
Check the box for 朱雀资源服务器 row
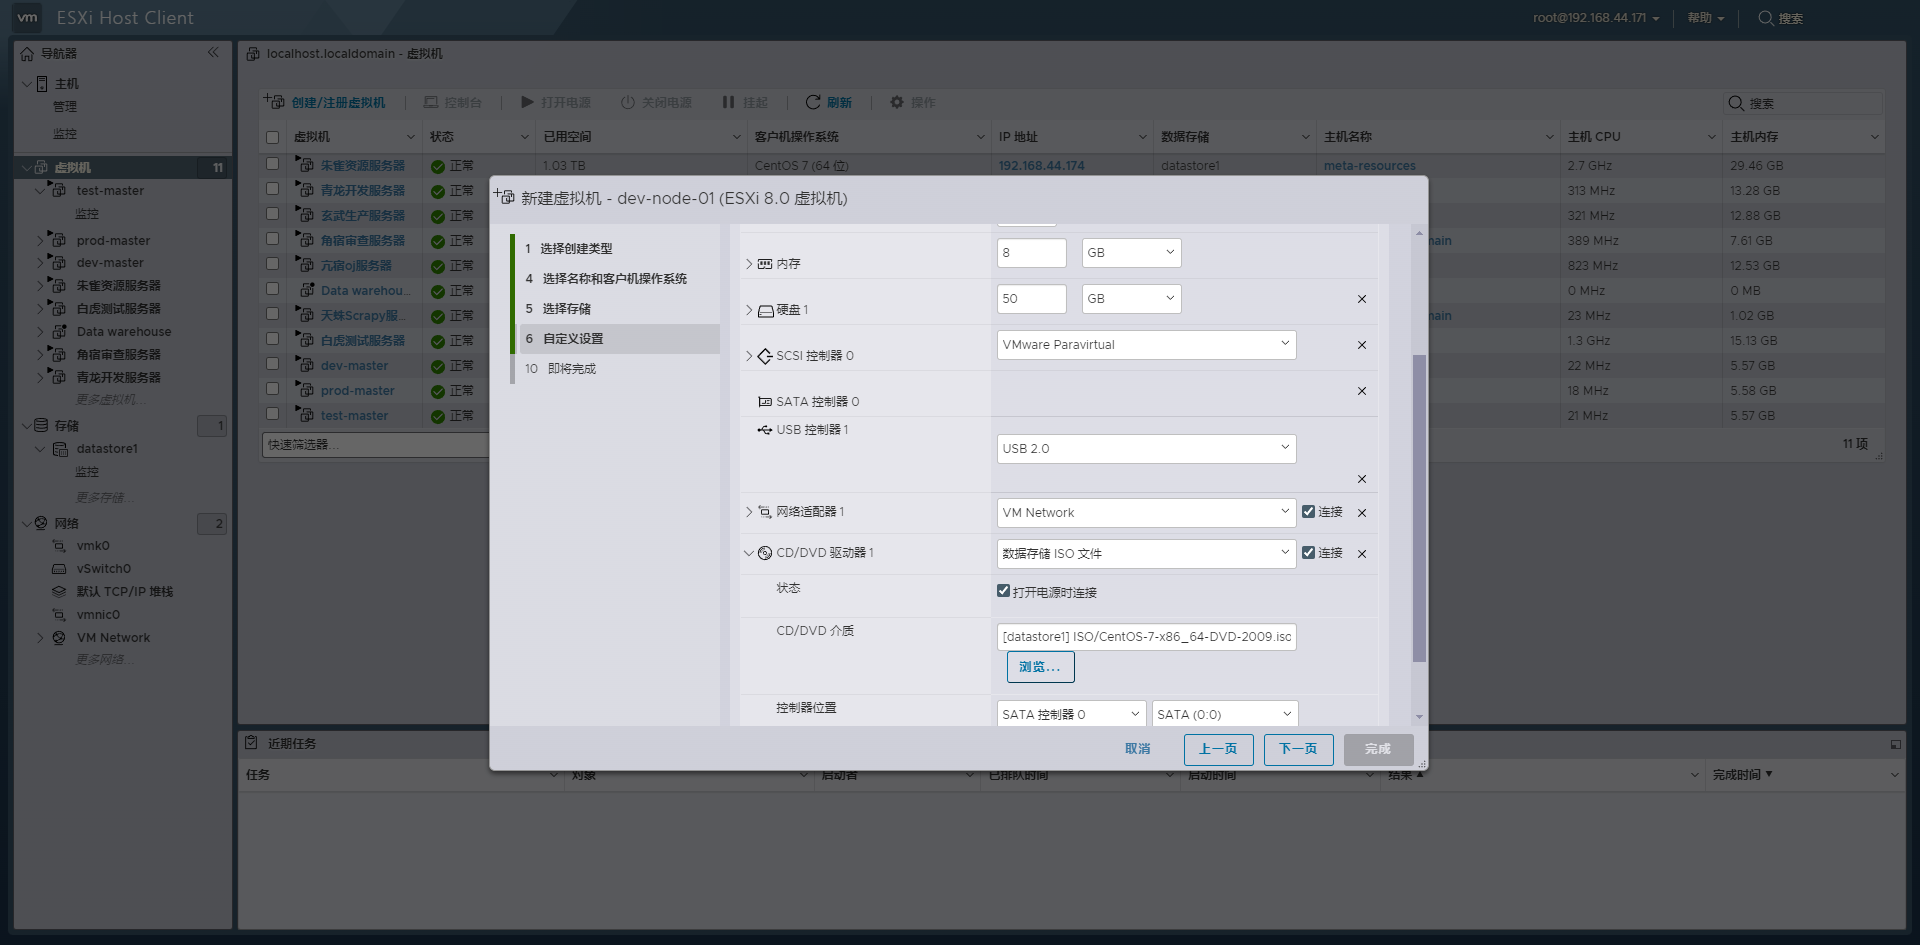[272, 164]
